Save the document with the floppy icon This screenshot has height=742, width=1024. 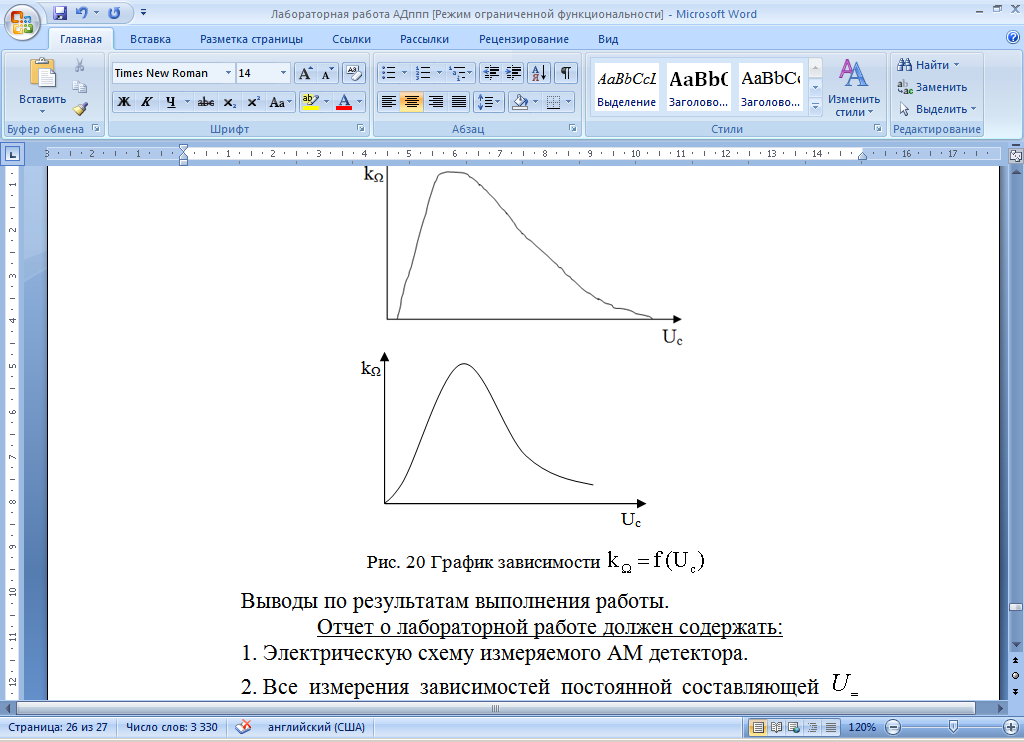pos(60,12)
